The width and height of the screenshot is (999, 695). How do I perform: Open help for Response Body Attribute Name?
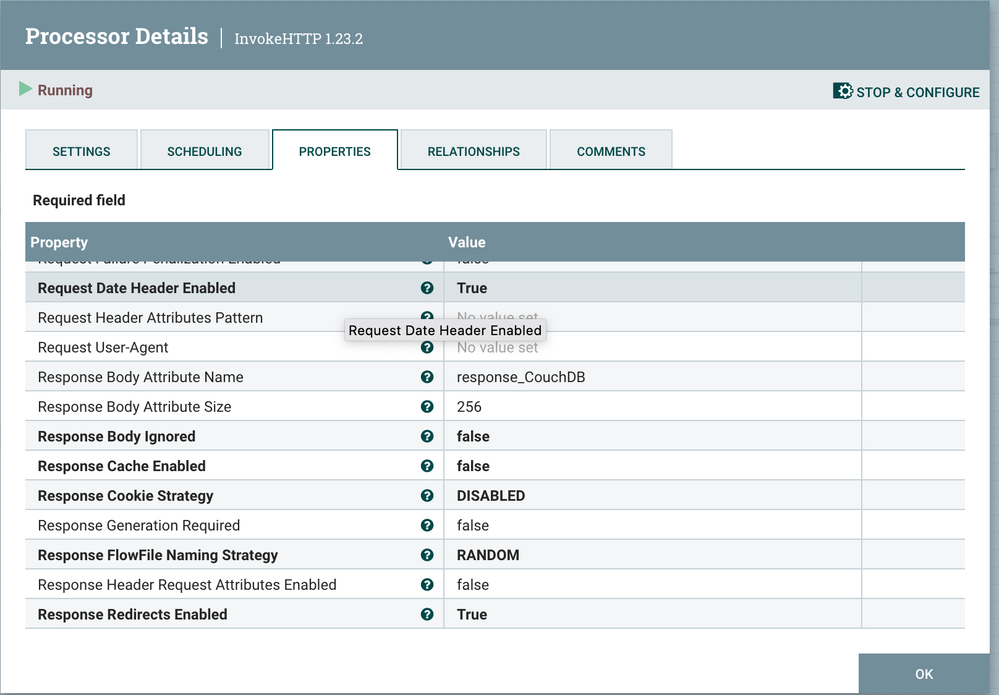point(427,377)
